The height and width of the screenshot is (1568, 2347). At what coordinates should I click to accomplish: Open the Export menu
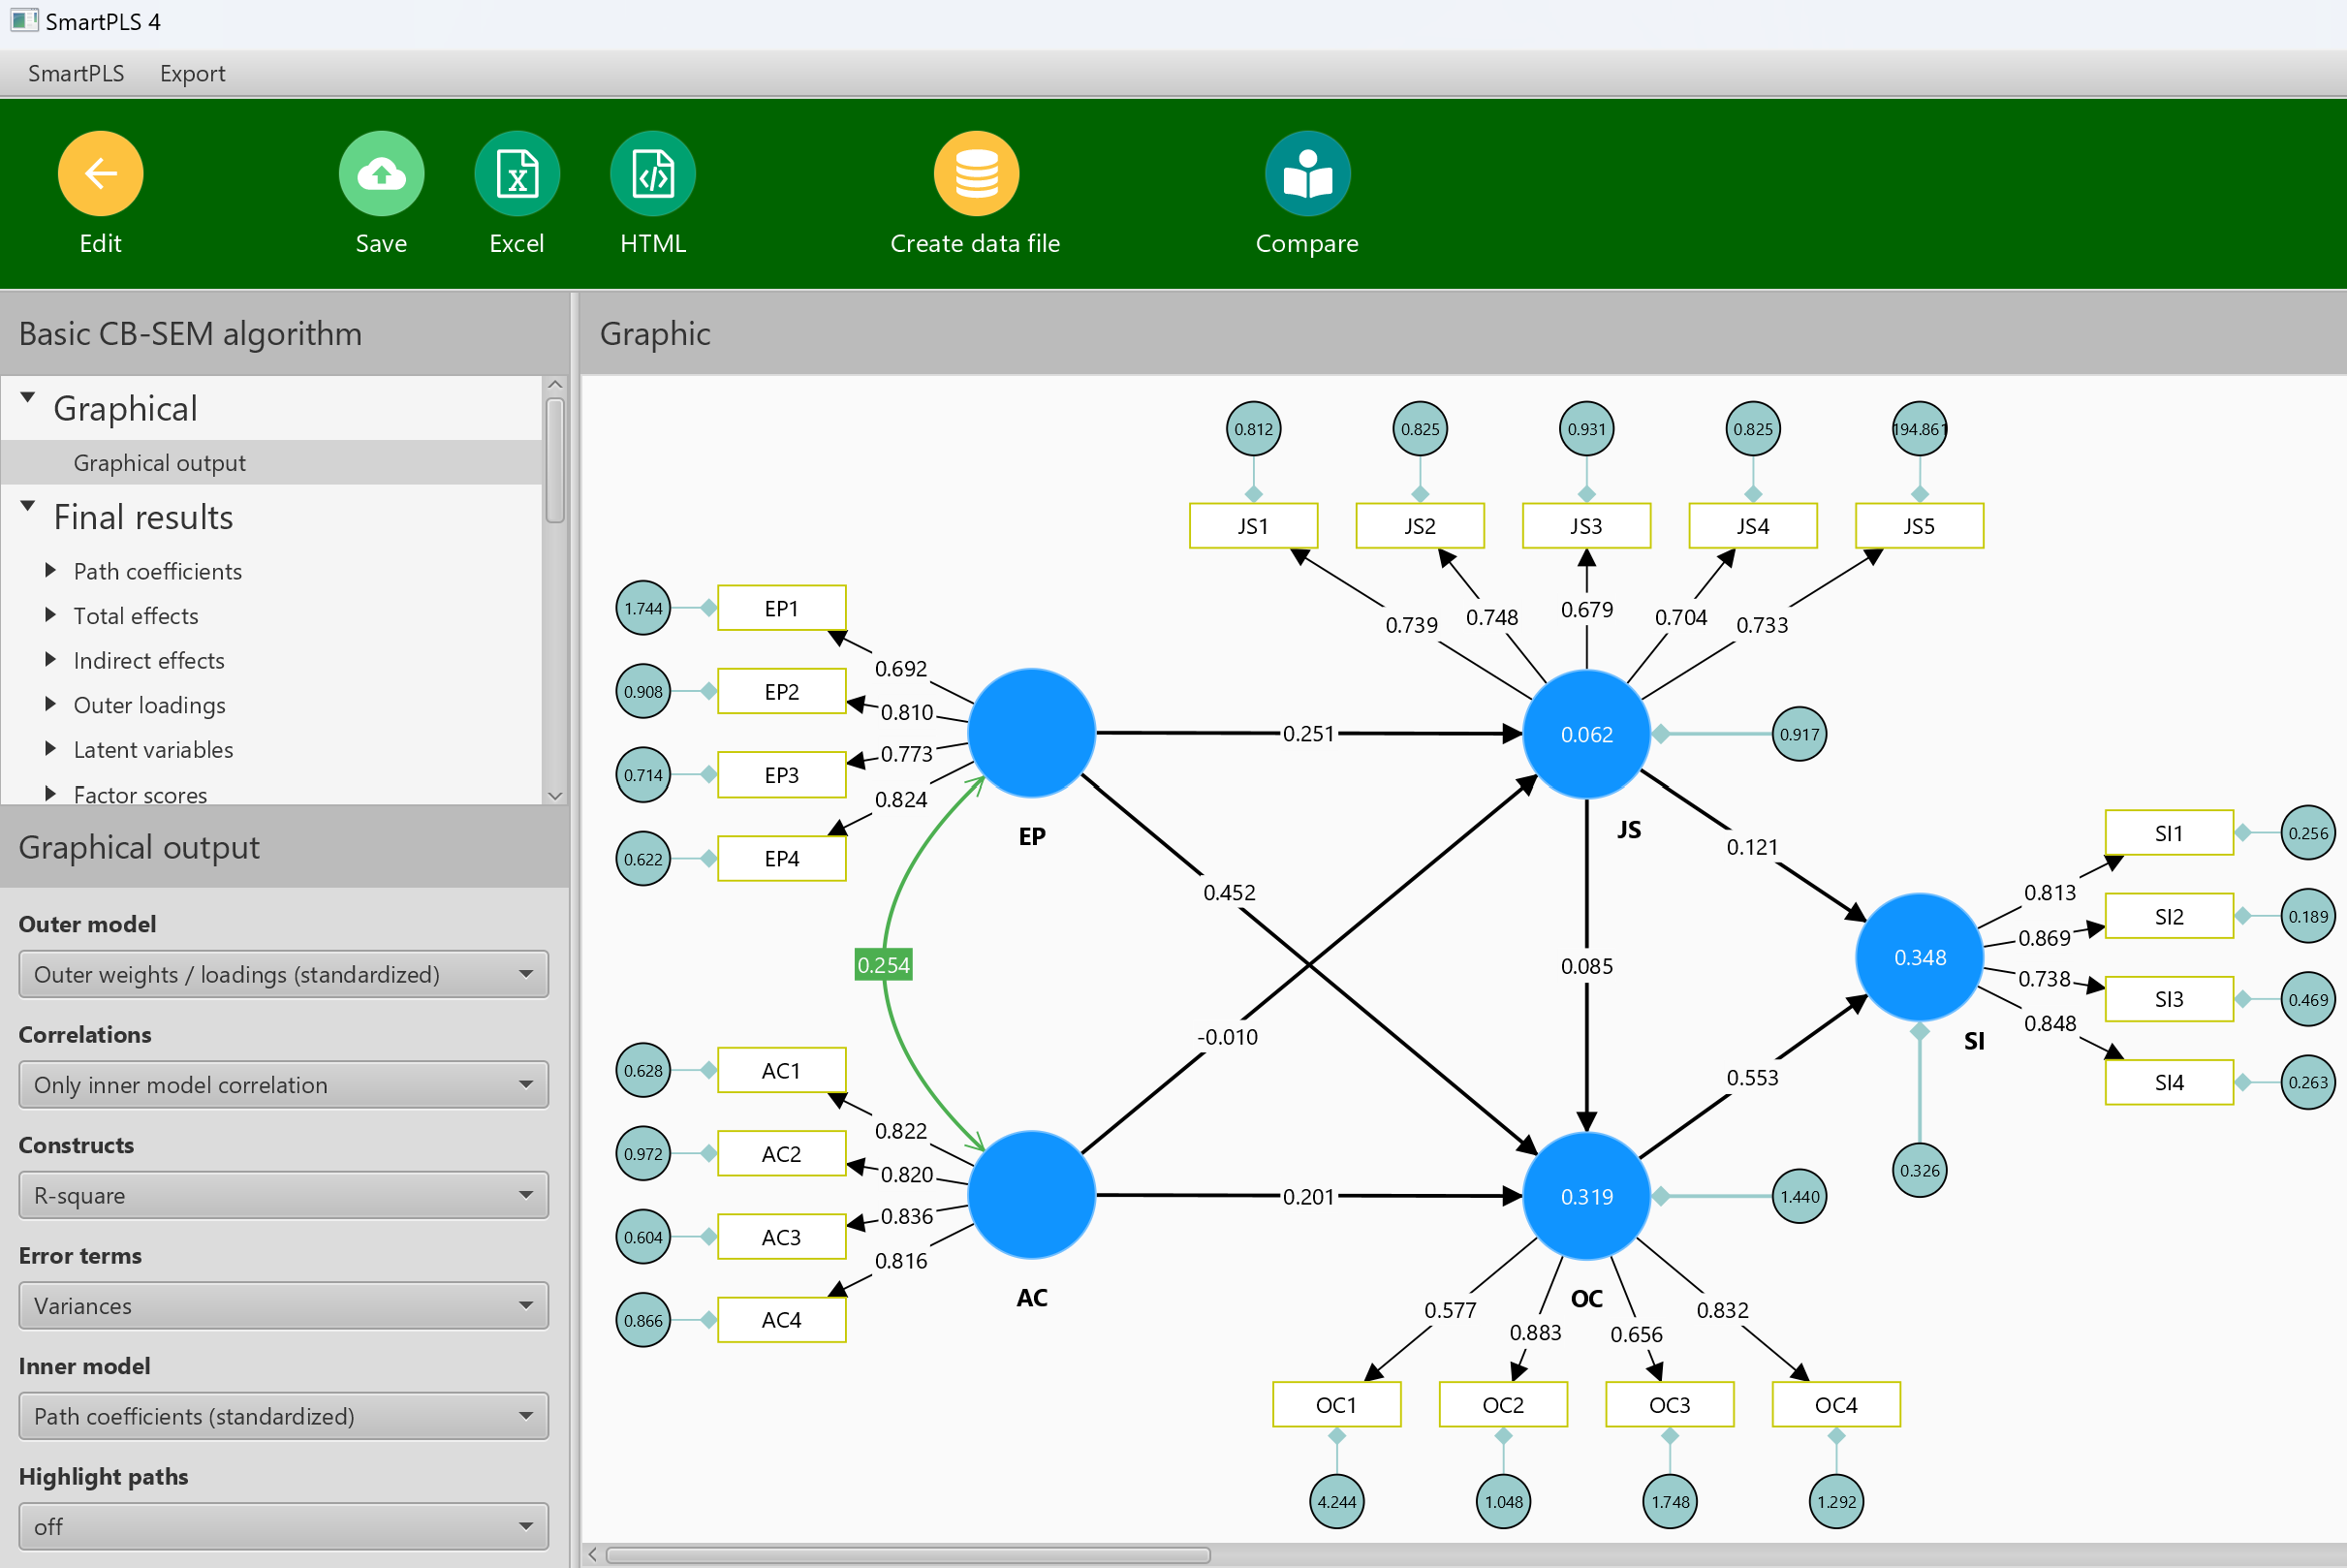192,74
